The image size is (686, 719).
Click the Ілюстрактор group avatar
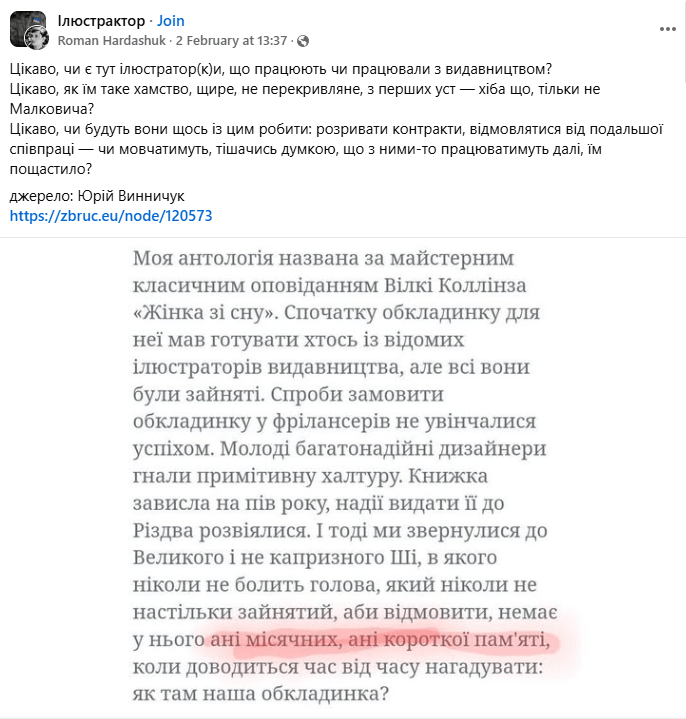(x=28, y=28)
